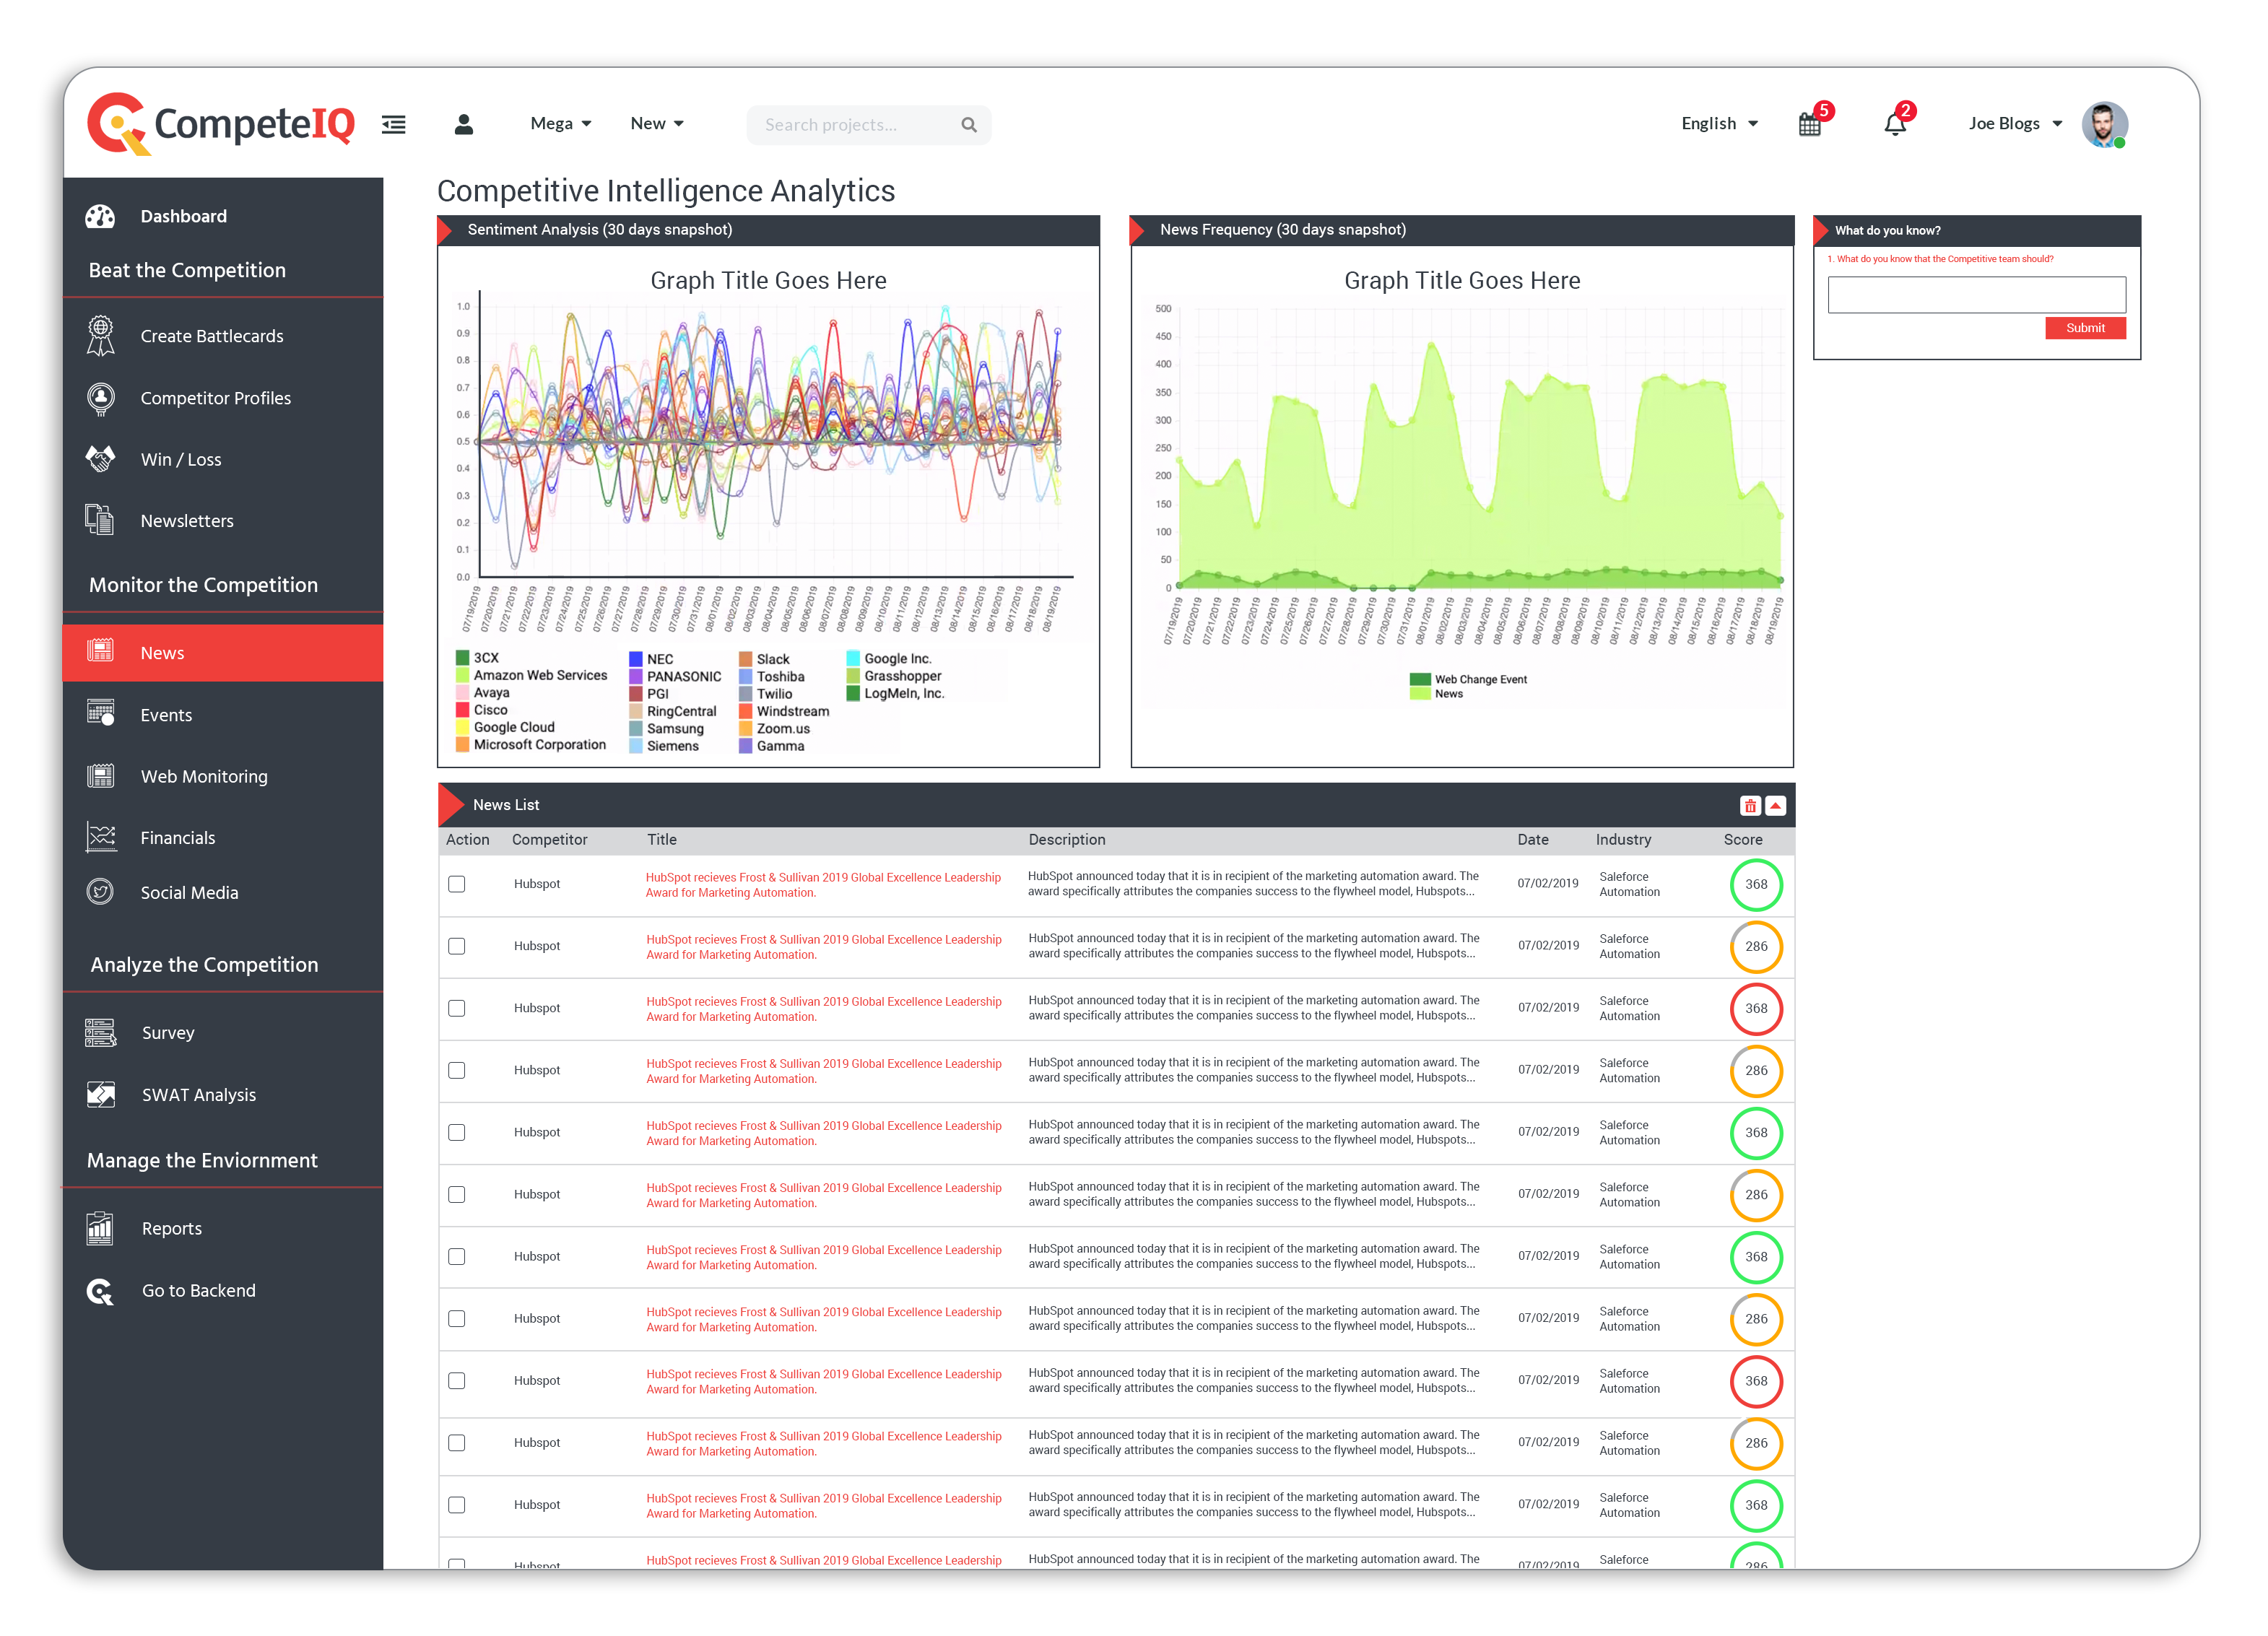Image resolution: width=2268 pixels, height=1636 pixels.
Task: Sort by the Score column header
Action: pos(1743,840)
